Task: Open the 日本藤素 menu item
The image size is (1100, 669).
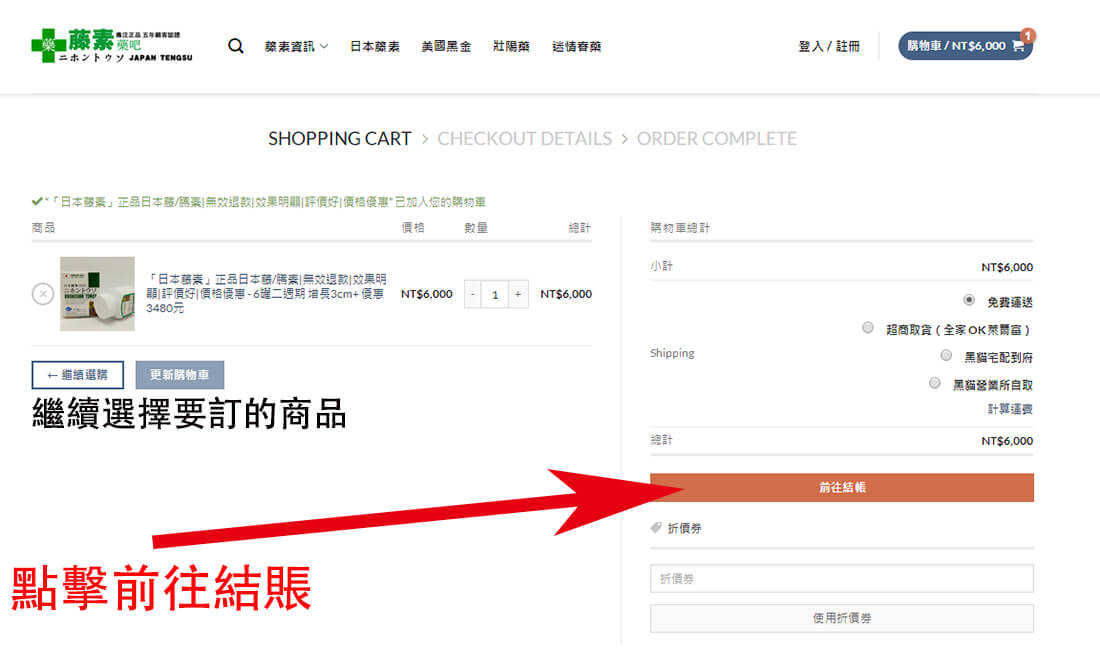Action: coord(375,46)
